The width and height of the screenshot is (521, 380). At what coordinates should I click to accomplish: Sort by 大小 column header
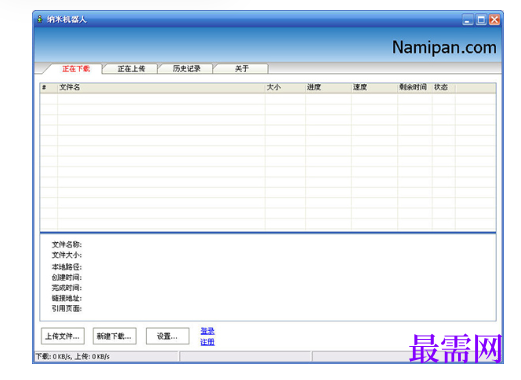(285, 87)
